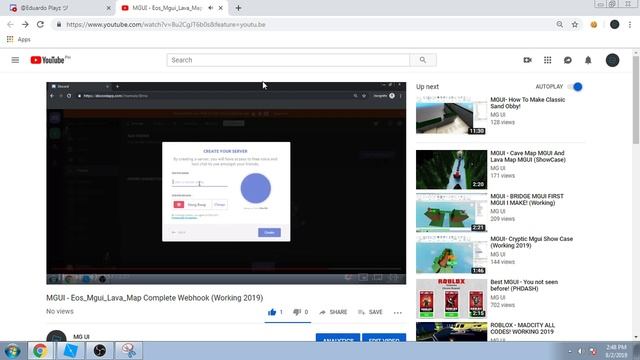Reload the page with refresh icon
This screenshot has height=360, width=640.
[40, 24]
